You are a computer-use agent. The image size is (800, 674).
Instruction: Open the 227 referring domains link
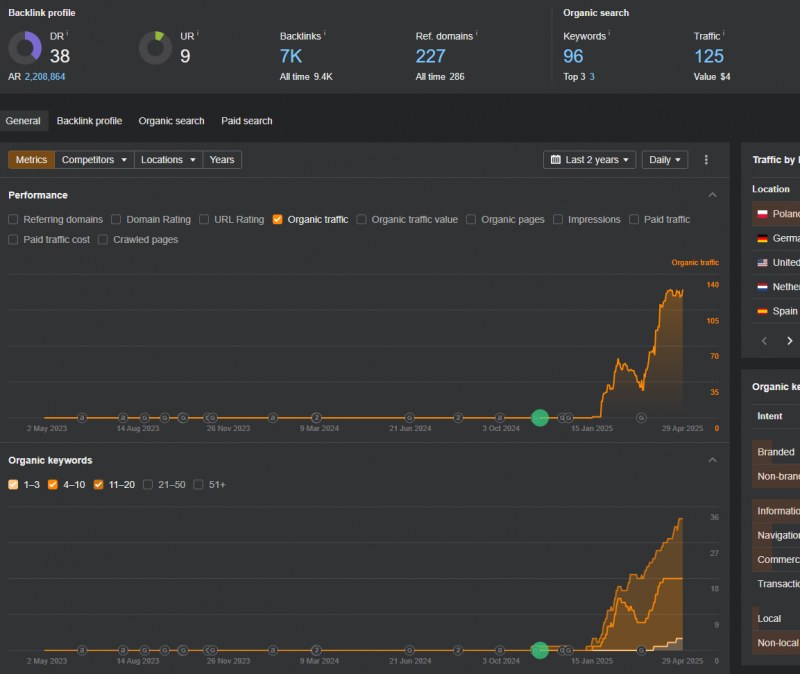[430, 56]
